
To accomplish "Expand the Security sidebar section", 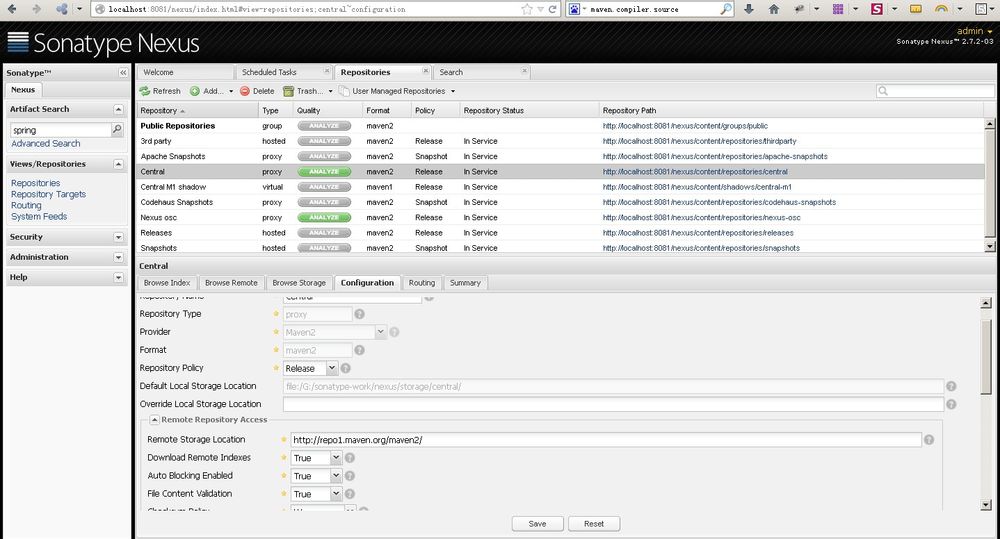I will click(x=118, y=237).
